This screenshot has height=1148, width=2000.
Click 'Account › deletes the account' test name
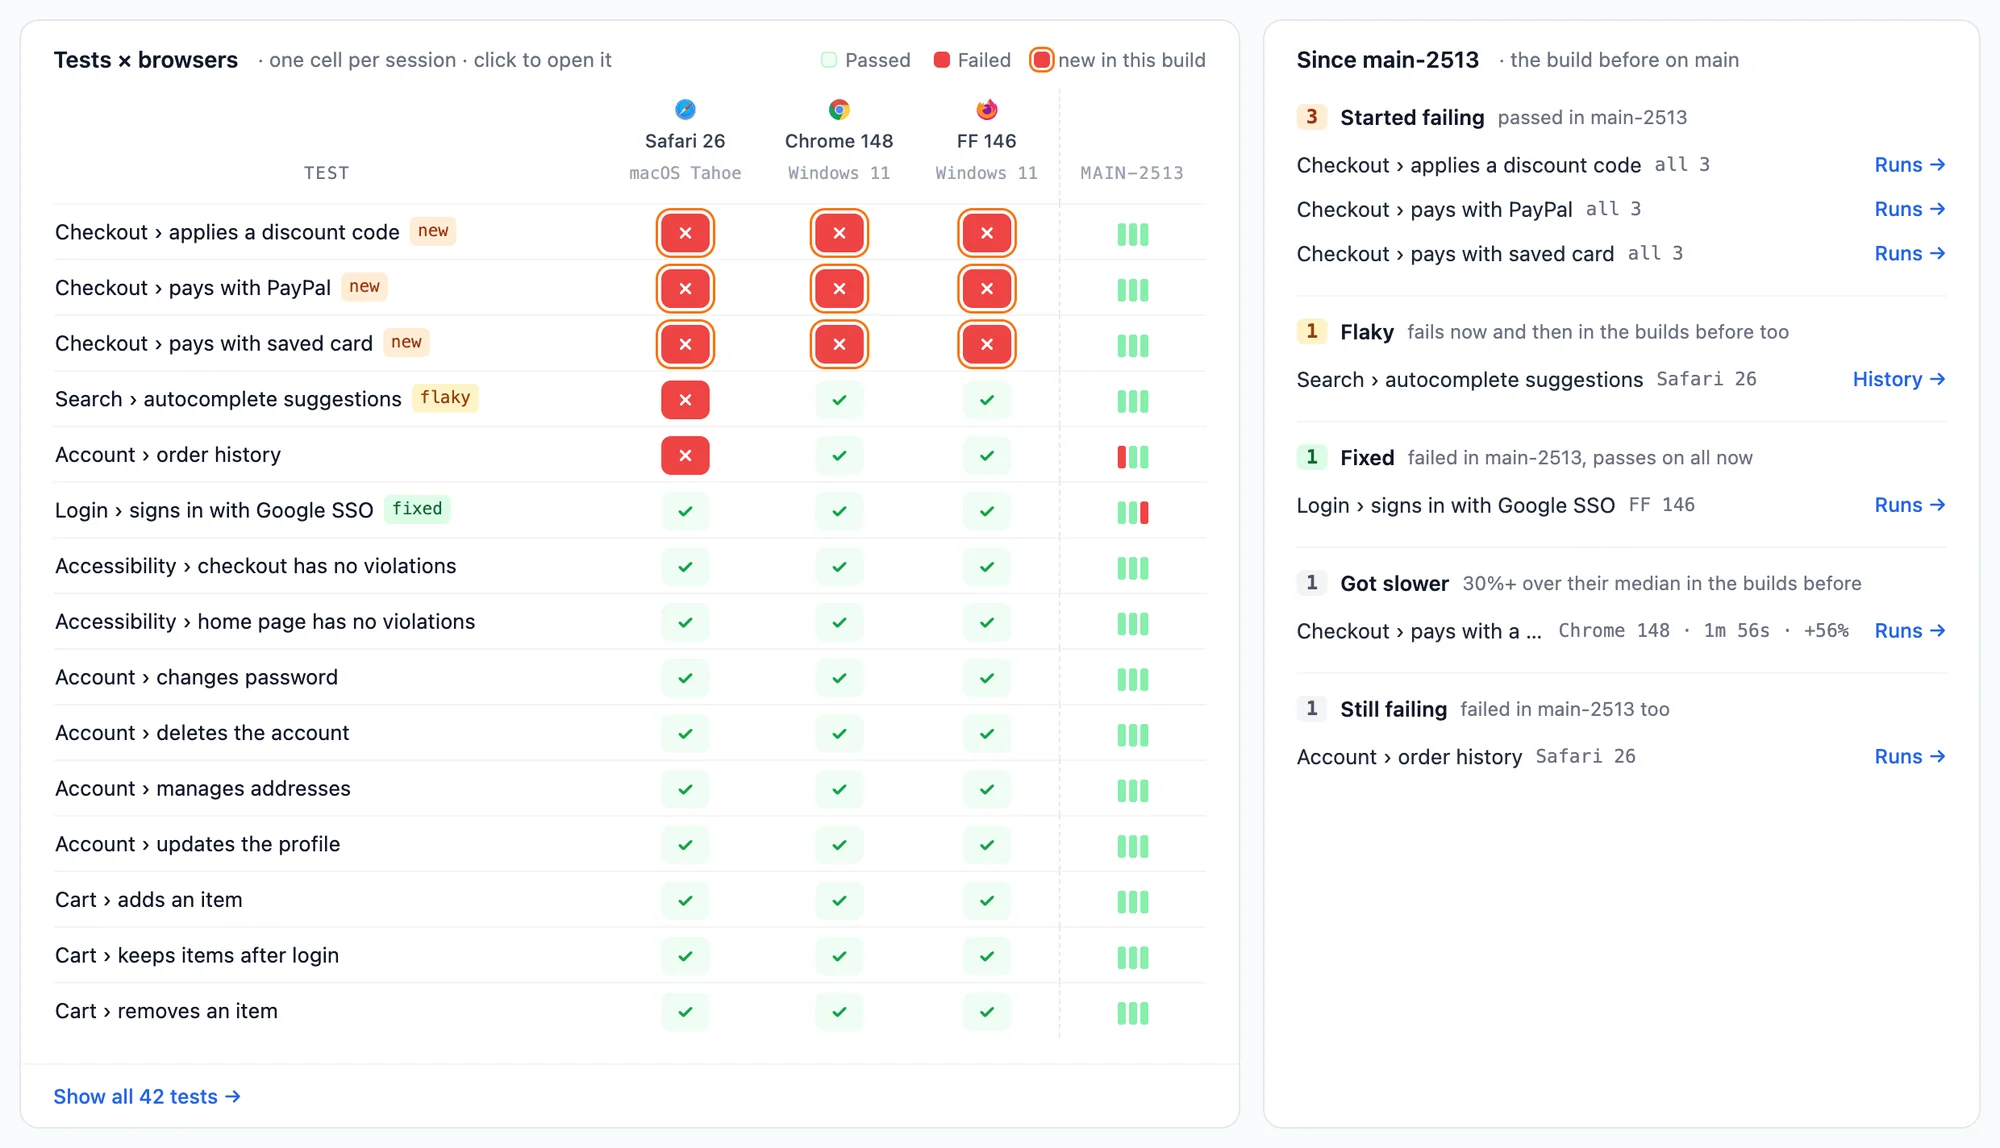202,733
